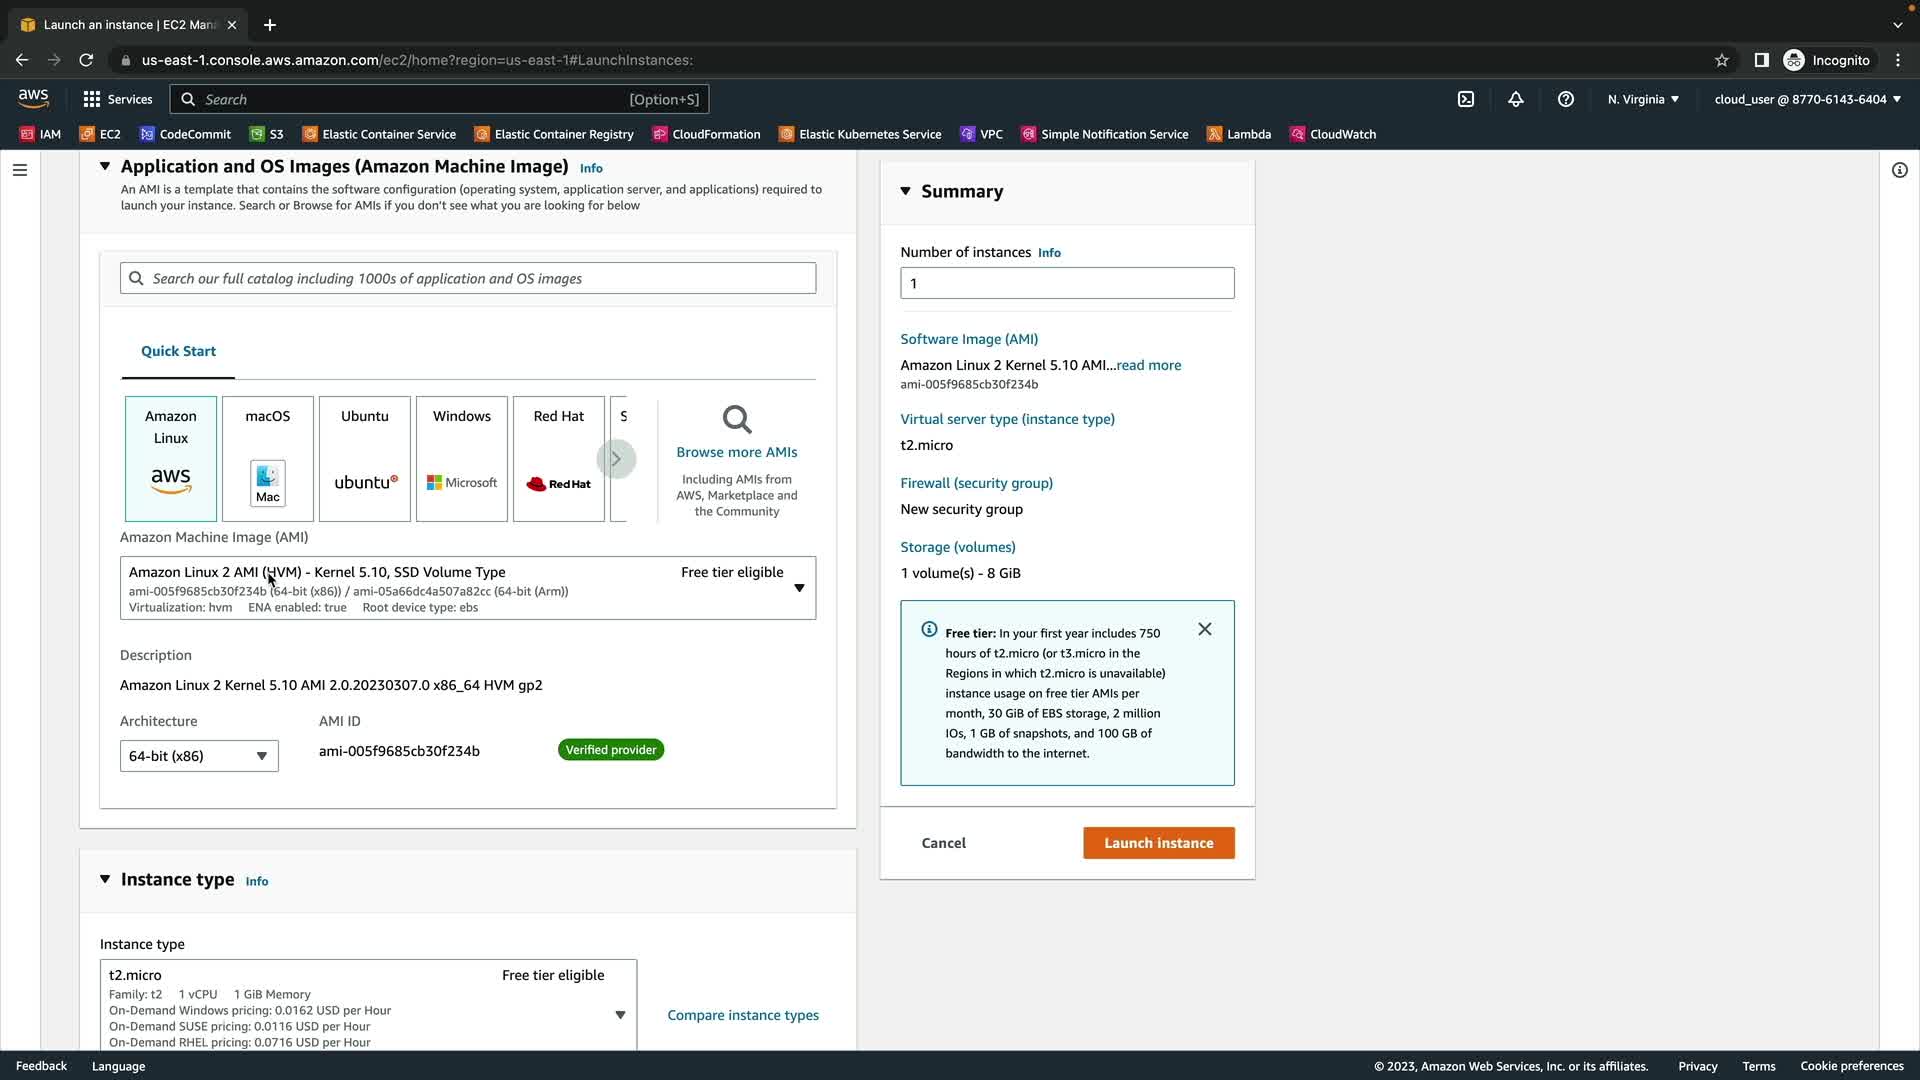Select the Ubuntu AMI tile
Screen dimensions: 1920x1080
(x=365, y=459)
